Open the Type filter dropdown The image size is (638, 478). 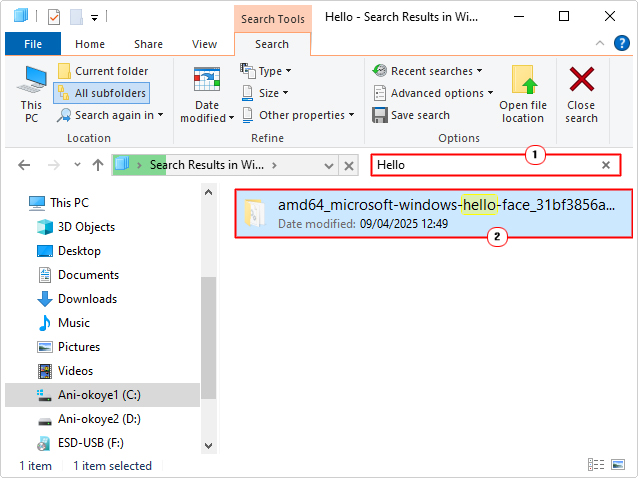(x=265, y=71)
